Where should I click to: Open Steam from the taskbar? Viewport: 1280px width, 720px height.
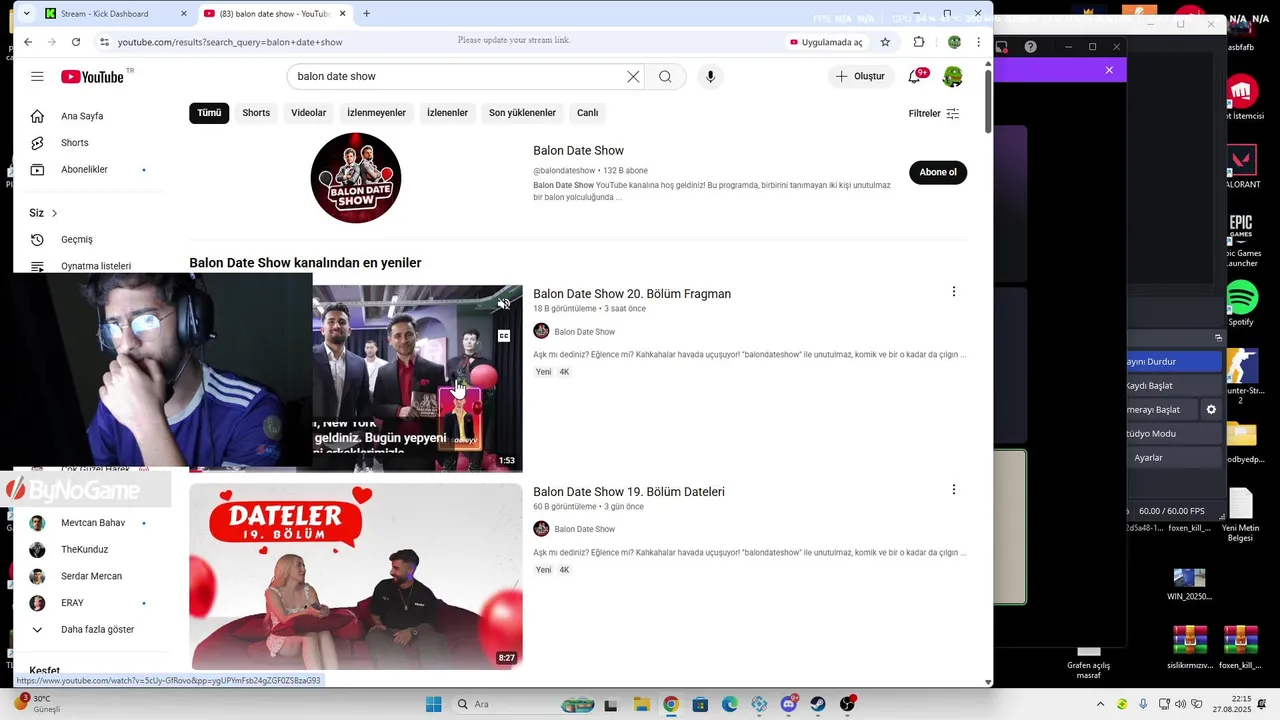click(x=818, y=704)
